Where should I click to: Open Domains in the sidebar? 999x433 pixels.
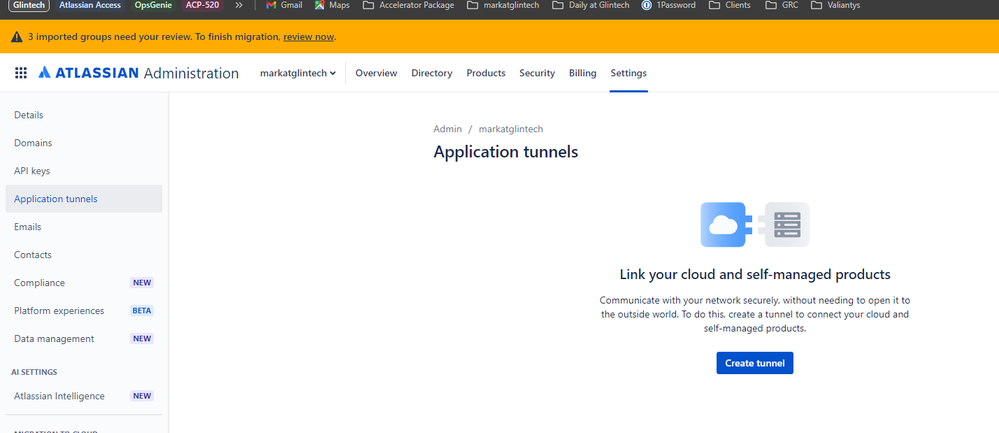(83, 143)
